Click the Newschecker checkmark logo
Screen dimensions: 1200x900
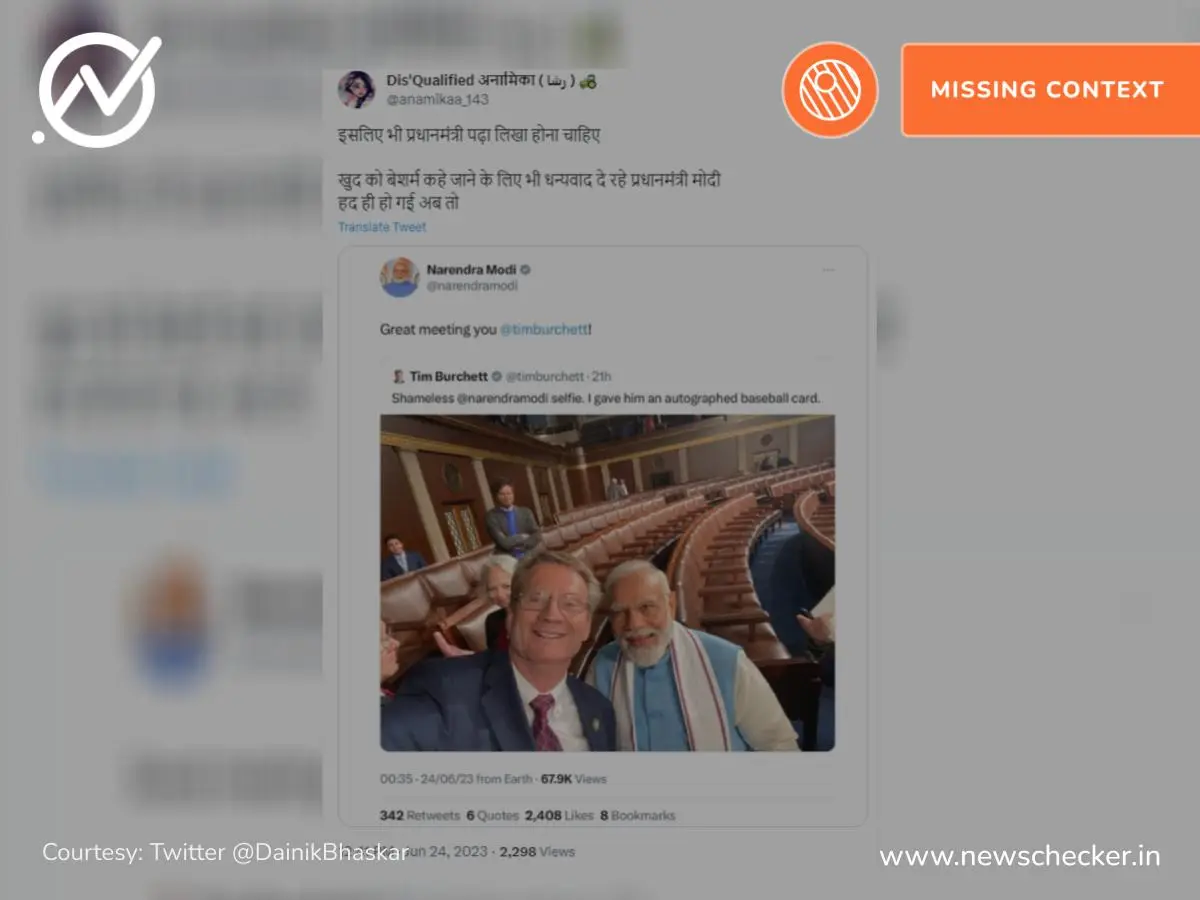click(x=97, y=90)
